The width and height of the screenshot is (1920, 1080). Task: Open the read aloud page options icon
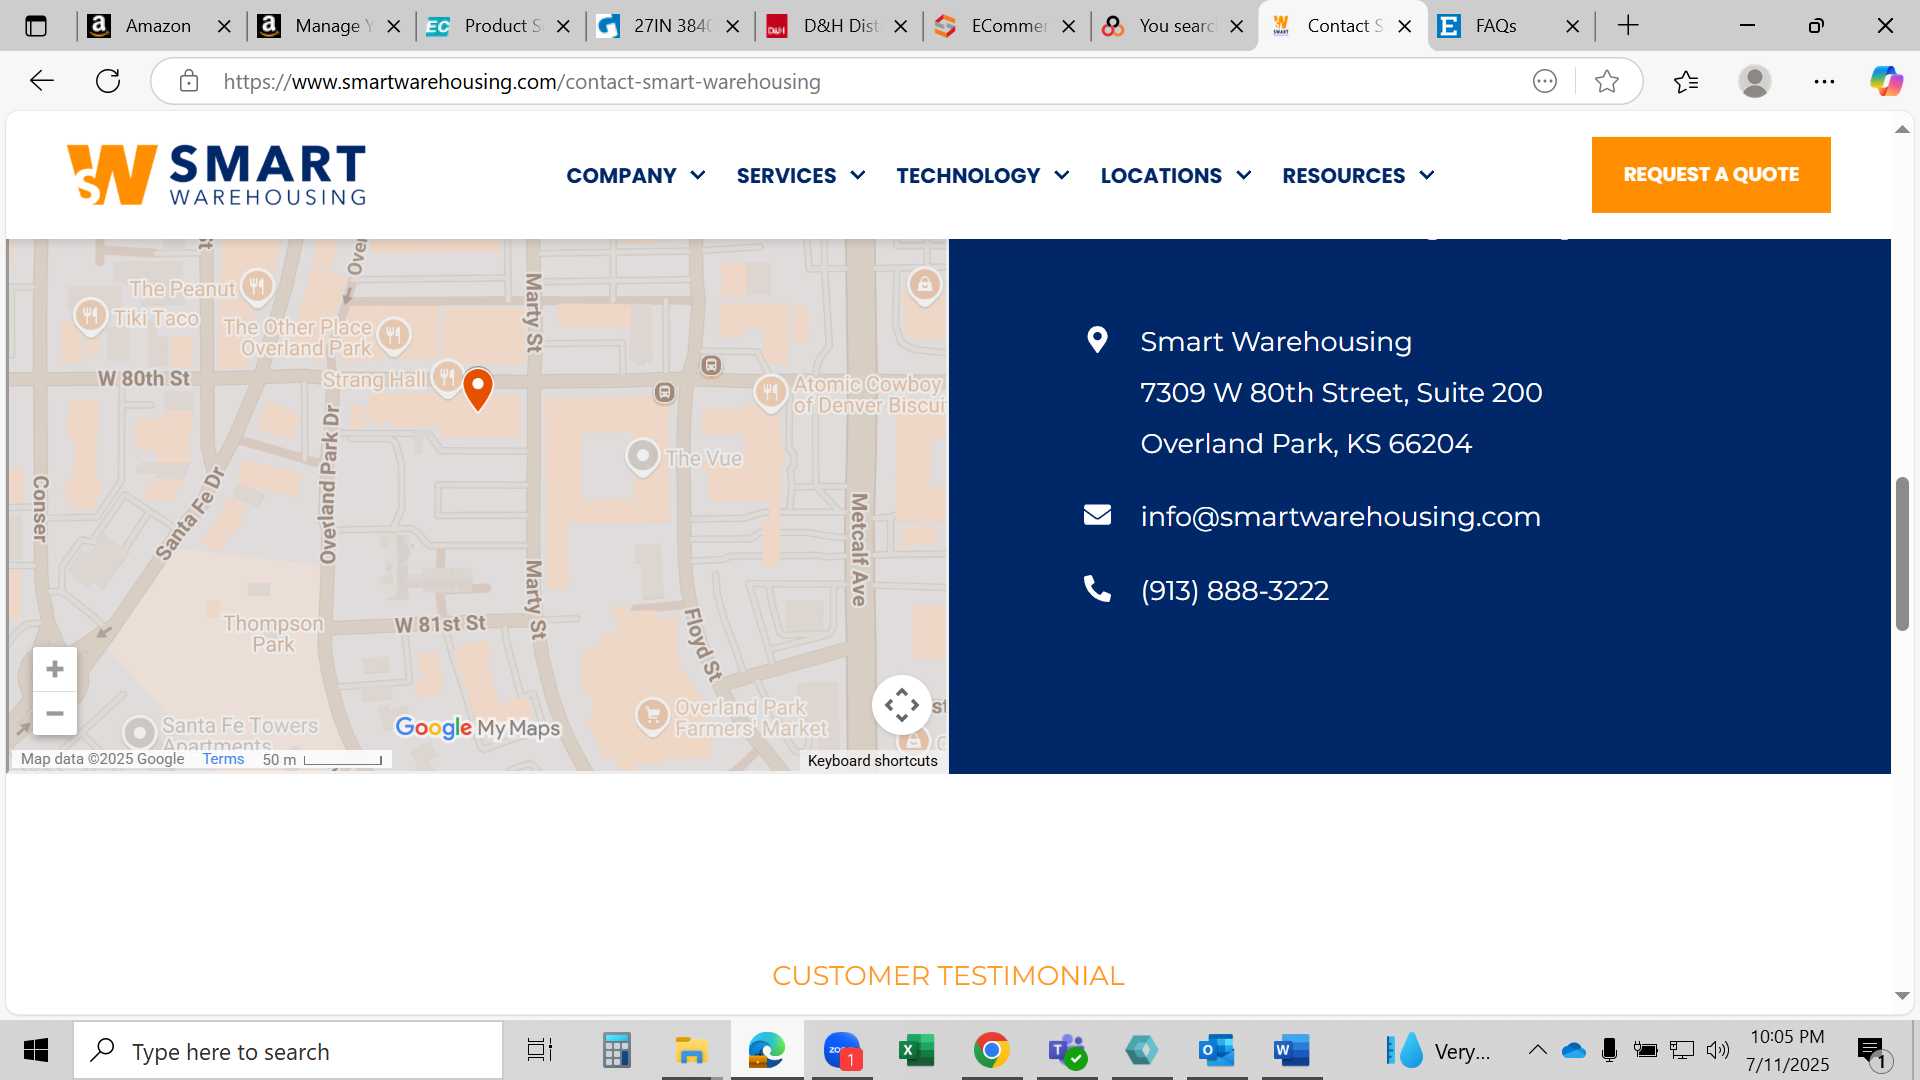[x=1545, y=81]
